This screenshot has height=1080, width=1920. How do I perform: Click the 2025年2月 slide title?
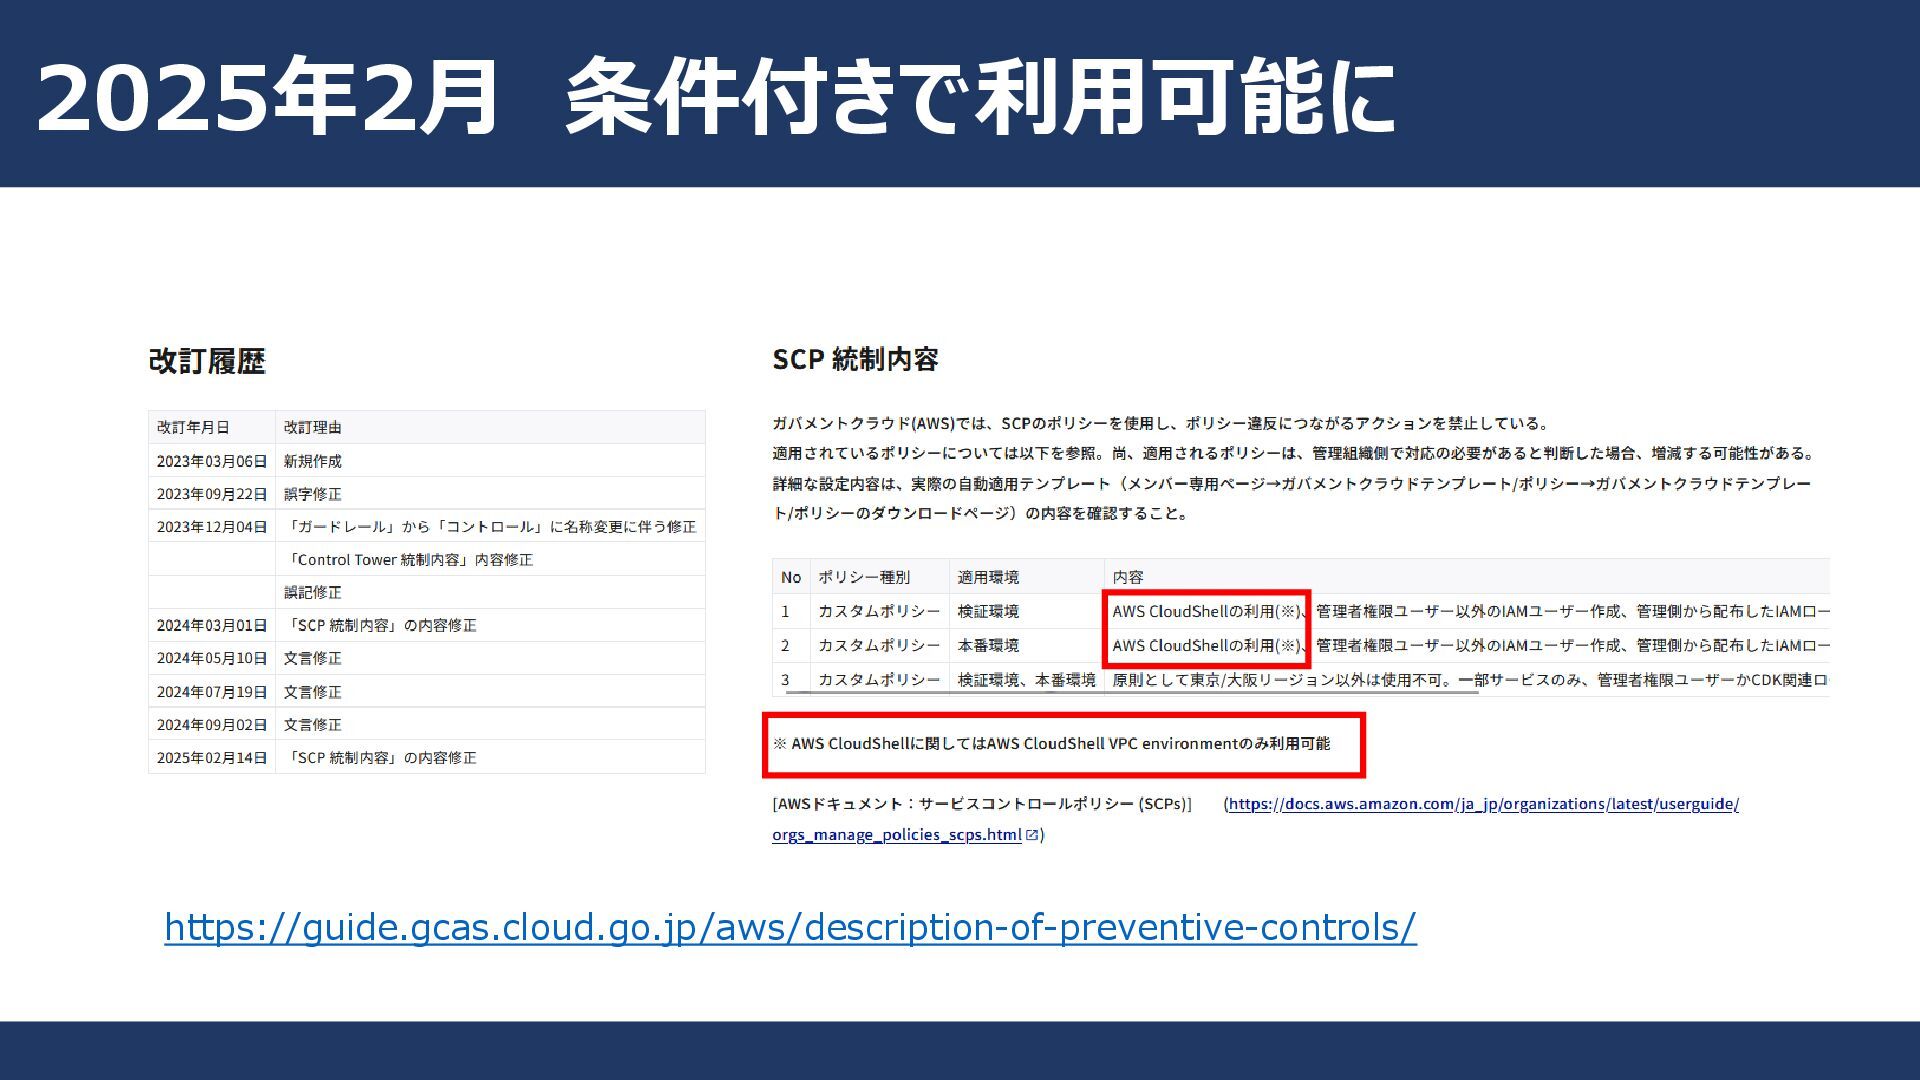pos(715,97)
